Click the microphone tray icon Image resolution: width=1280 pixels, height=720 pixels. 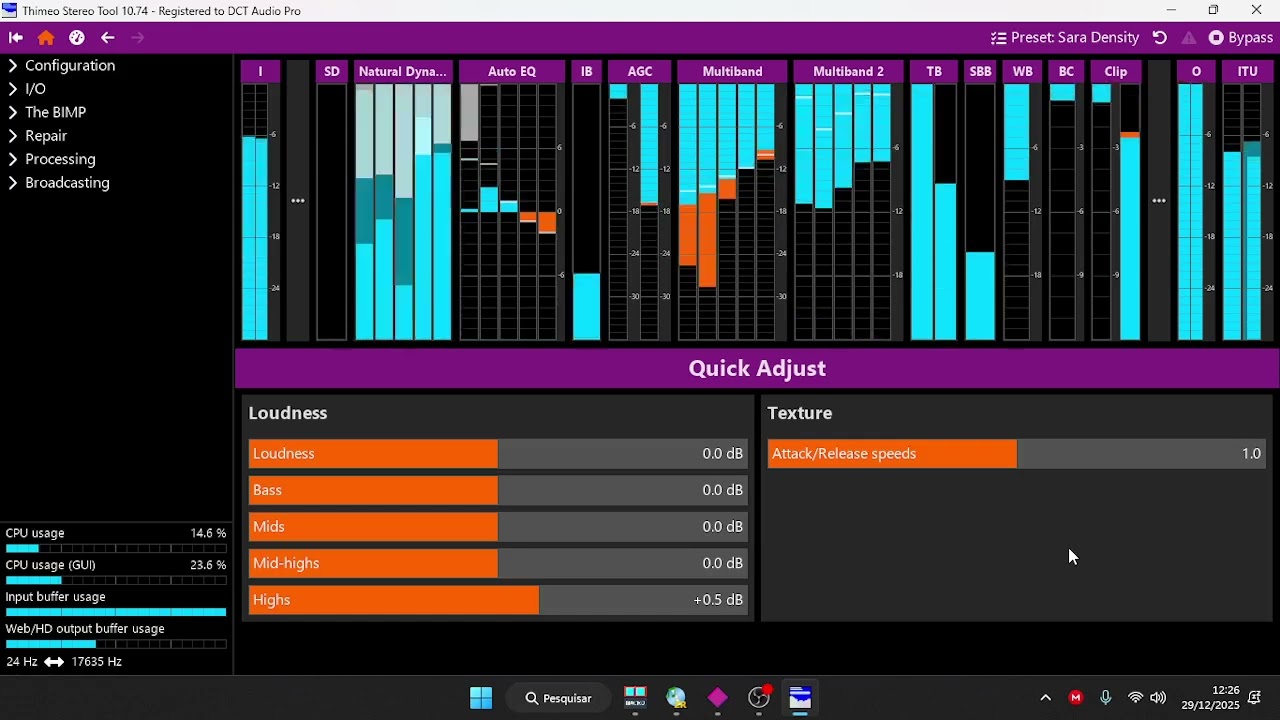[1106, 698]
